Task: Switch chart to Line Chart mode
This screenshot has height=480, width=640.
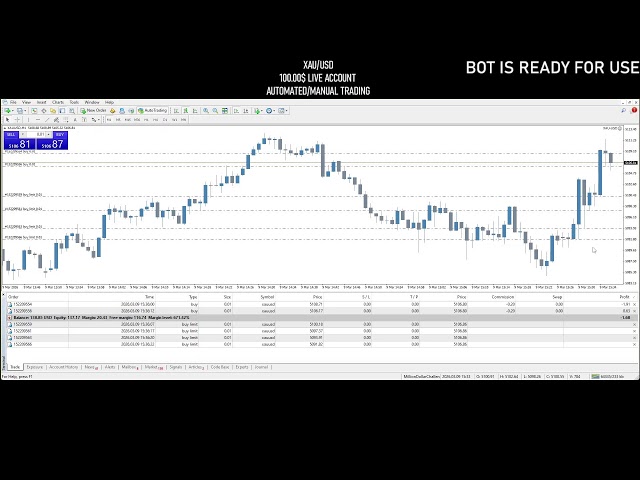Action: coord(195,111)
